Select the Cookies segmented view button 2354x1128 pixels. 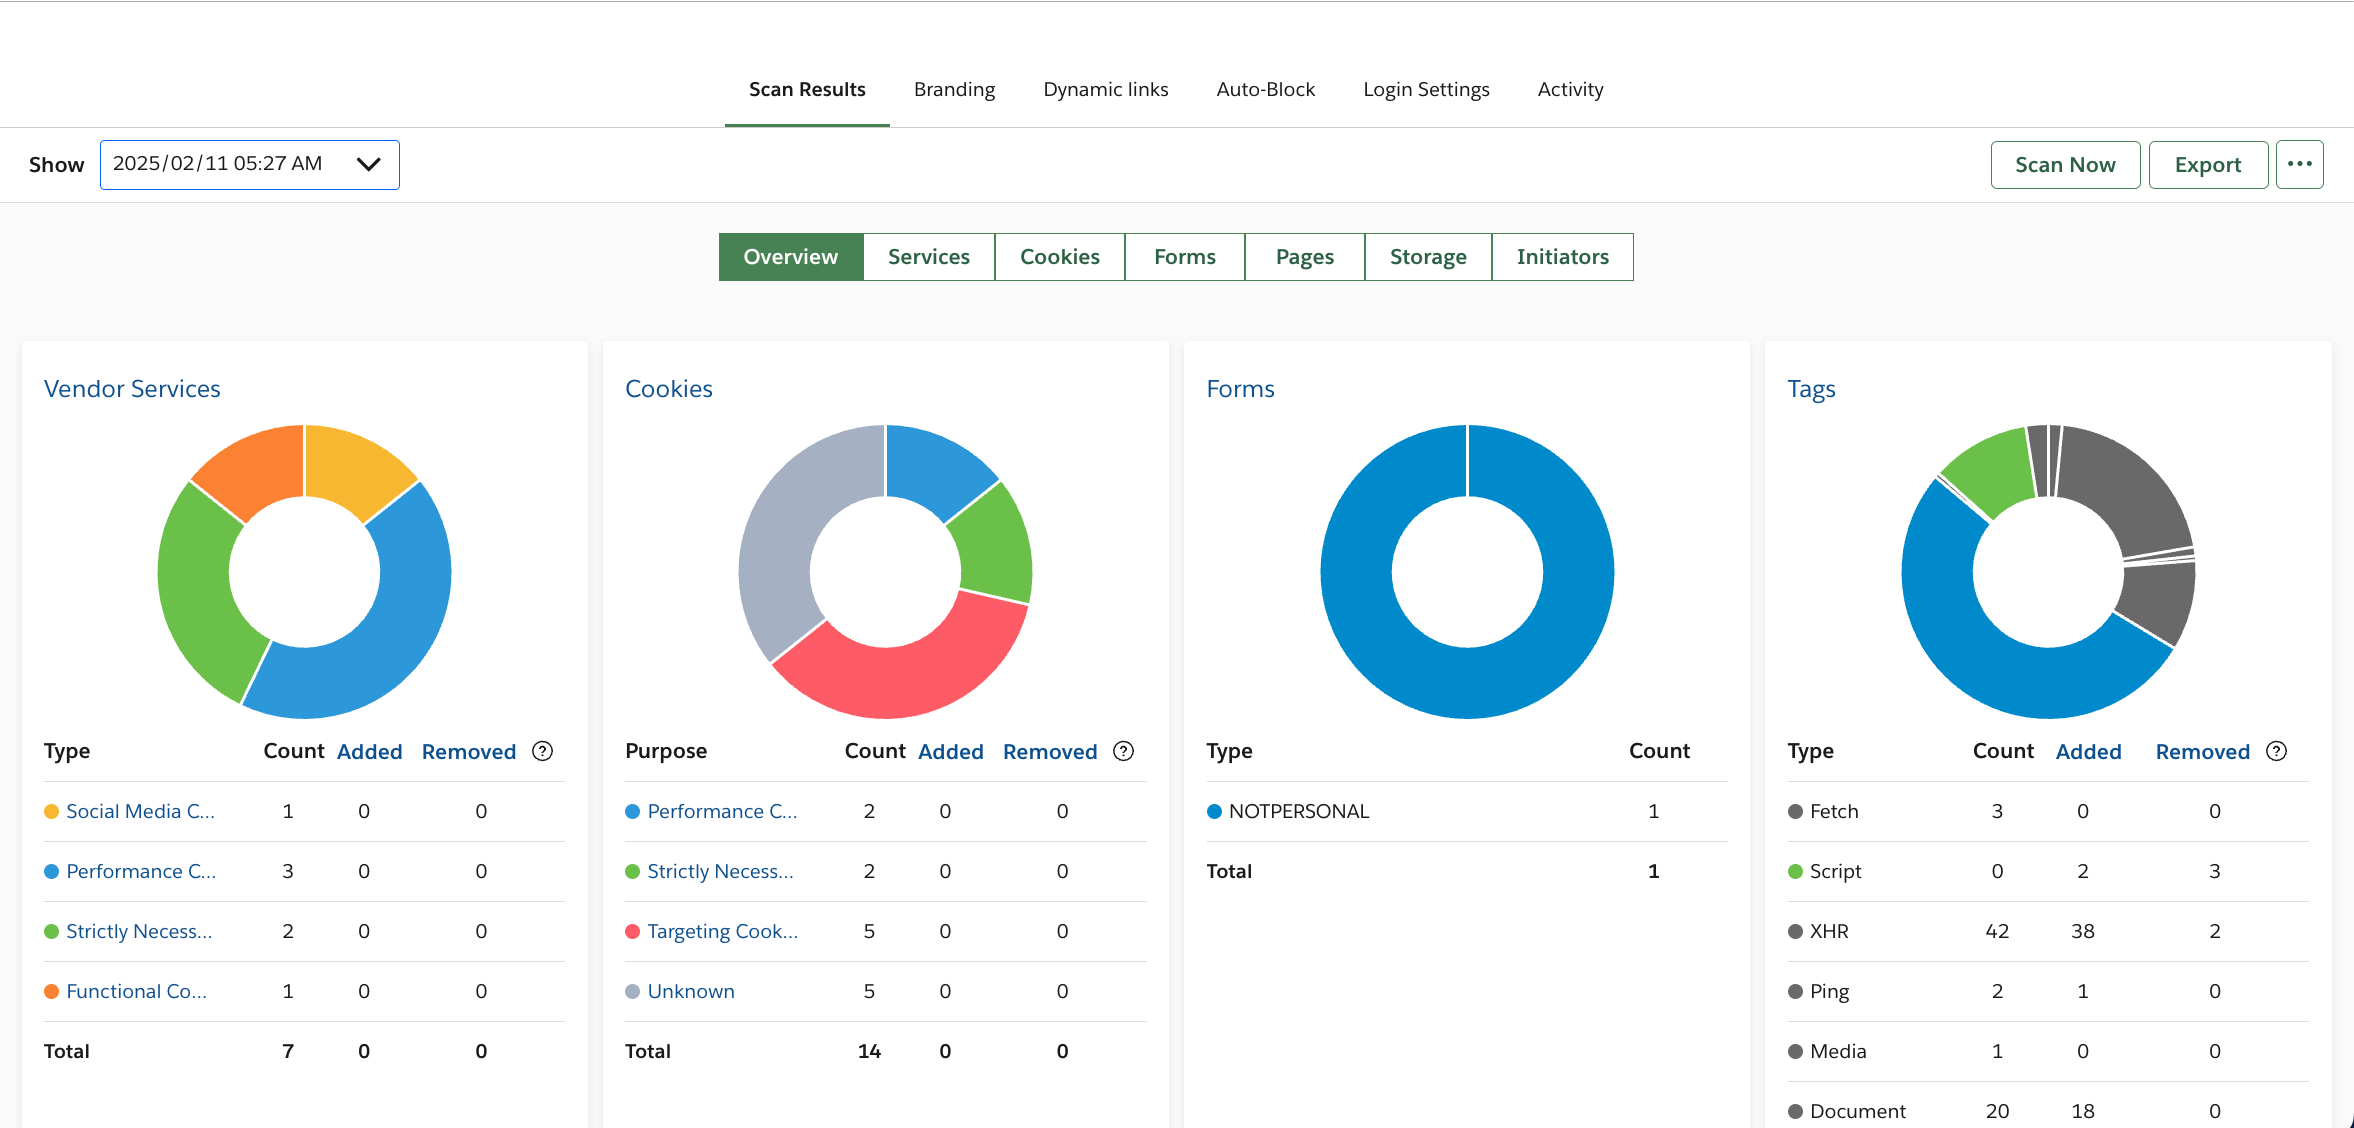1059,257
